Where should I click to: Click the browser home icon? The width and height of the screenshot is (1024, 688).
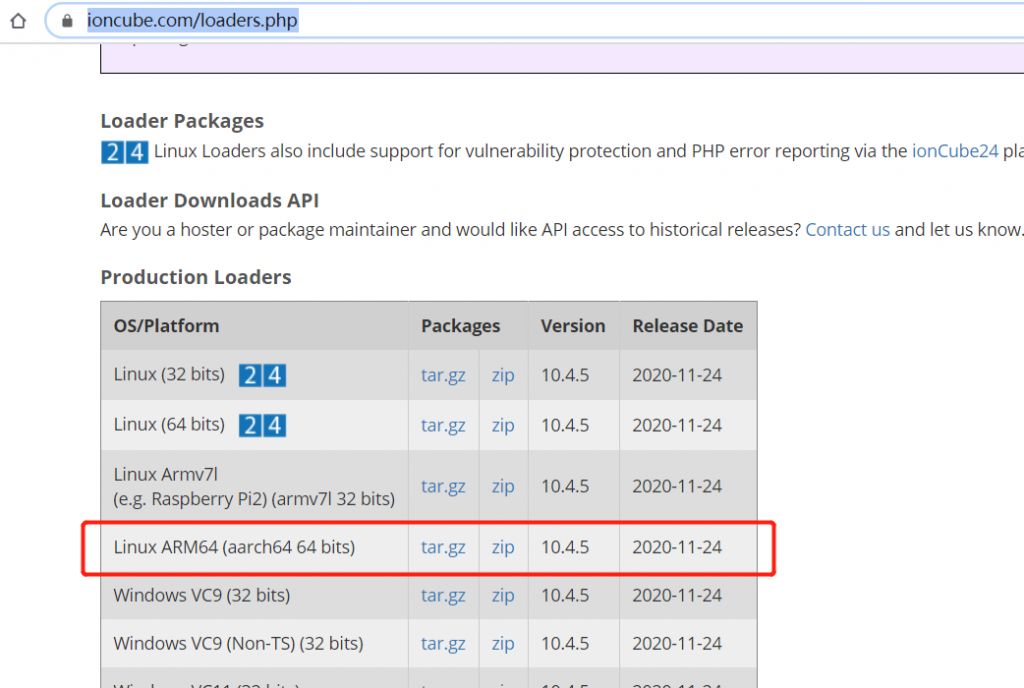coord(18,20)
